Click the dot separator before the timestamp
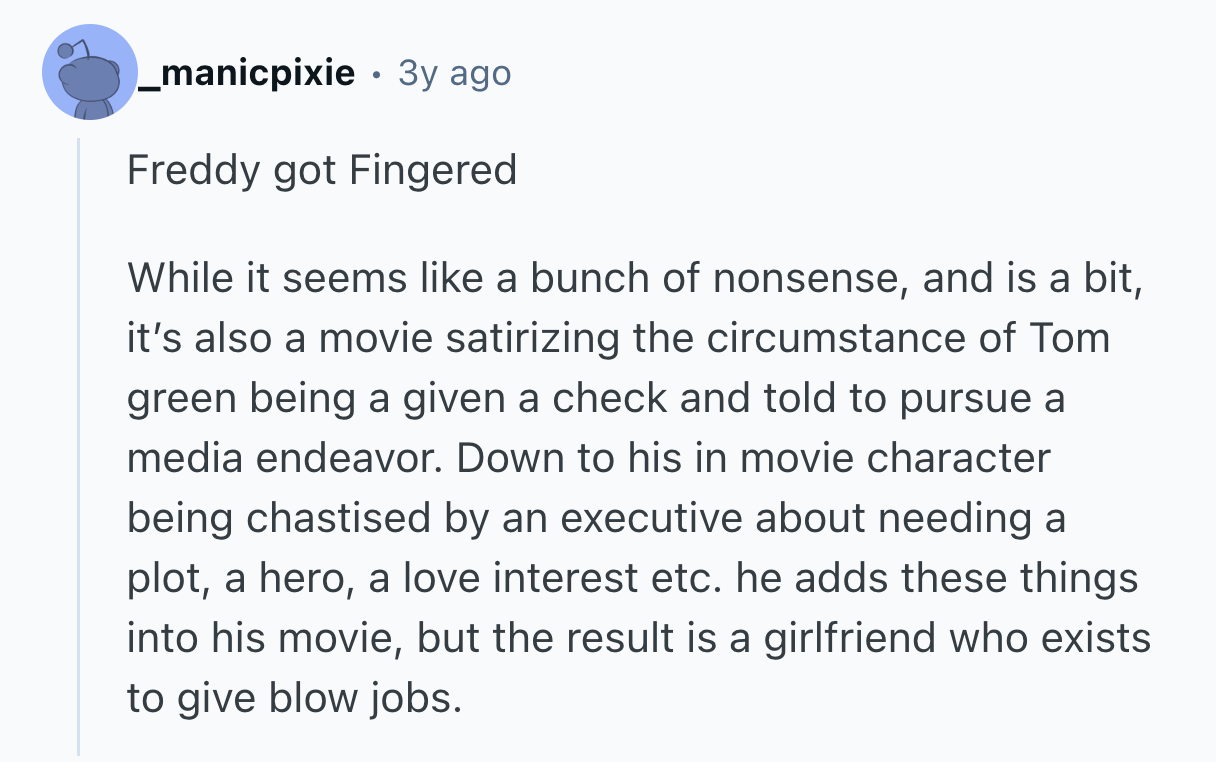Image resolution: width=1216 pixels, height=762 pixels. [376, 74]
